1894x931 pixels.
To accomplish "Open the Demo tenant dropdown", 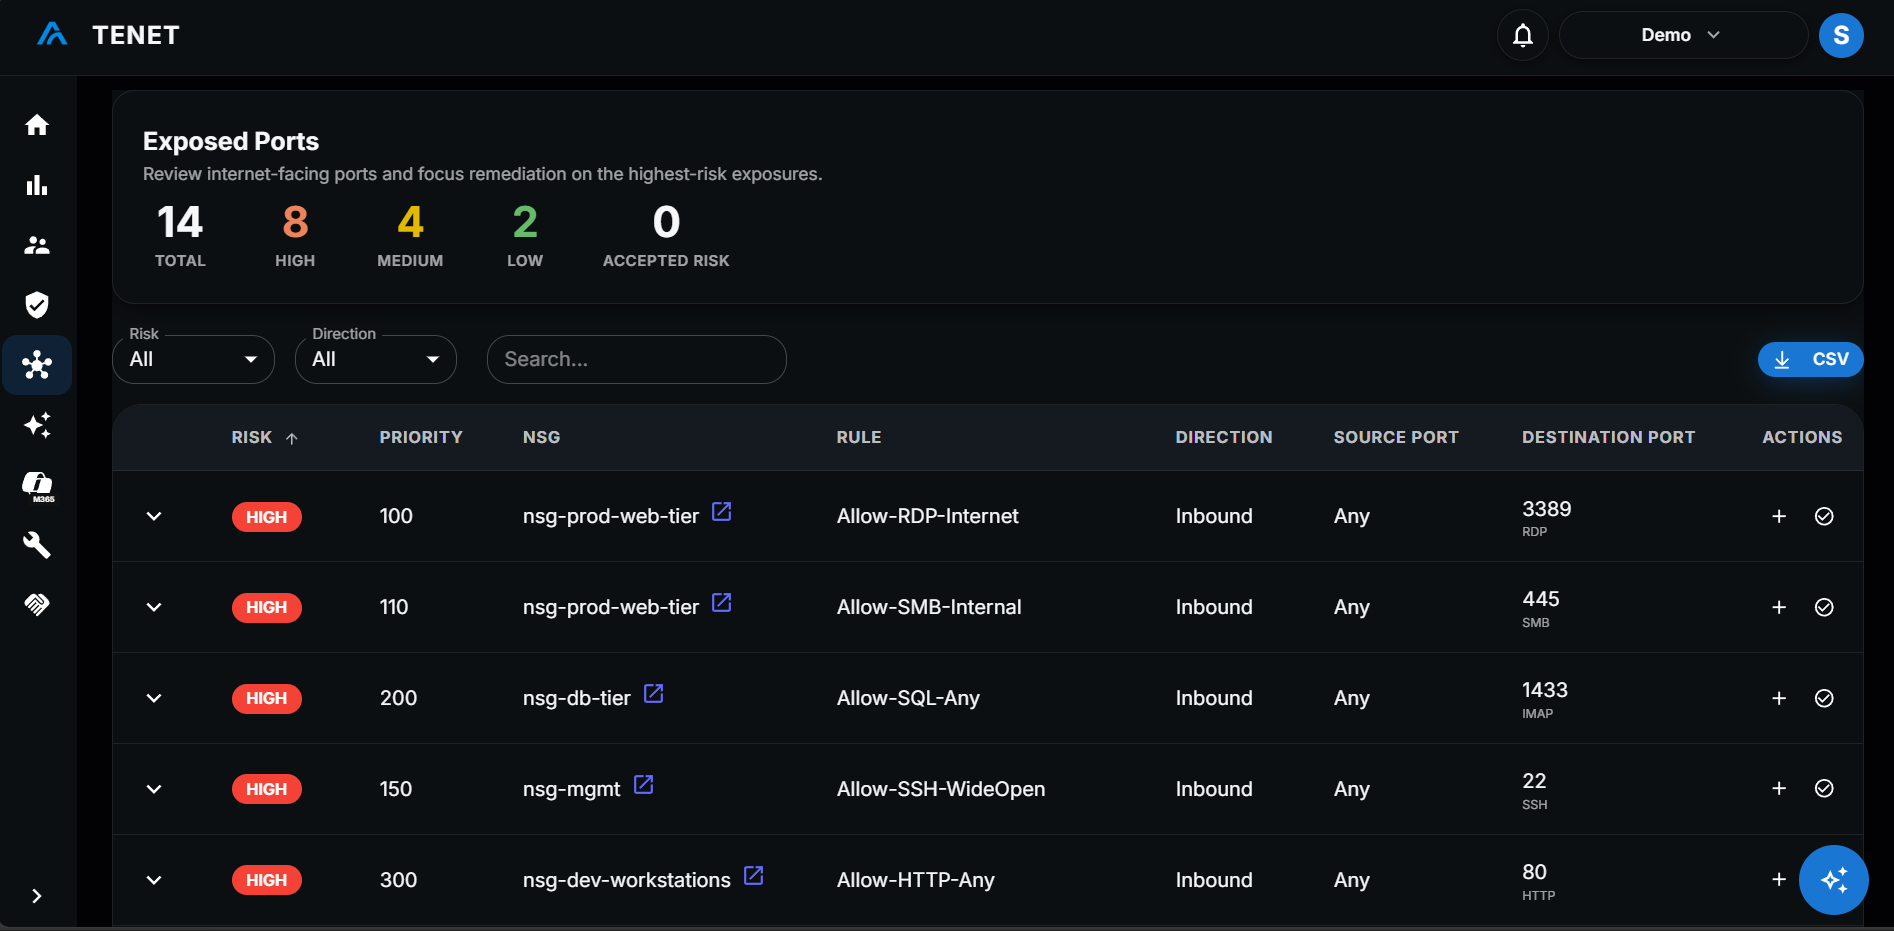I will point(1683,35).
